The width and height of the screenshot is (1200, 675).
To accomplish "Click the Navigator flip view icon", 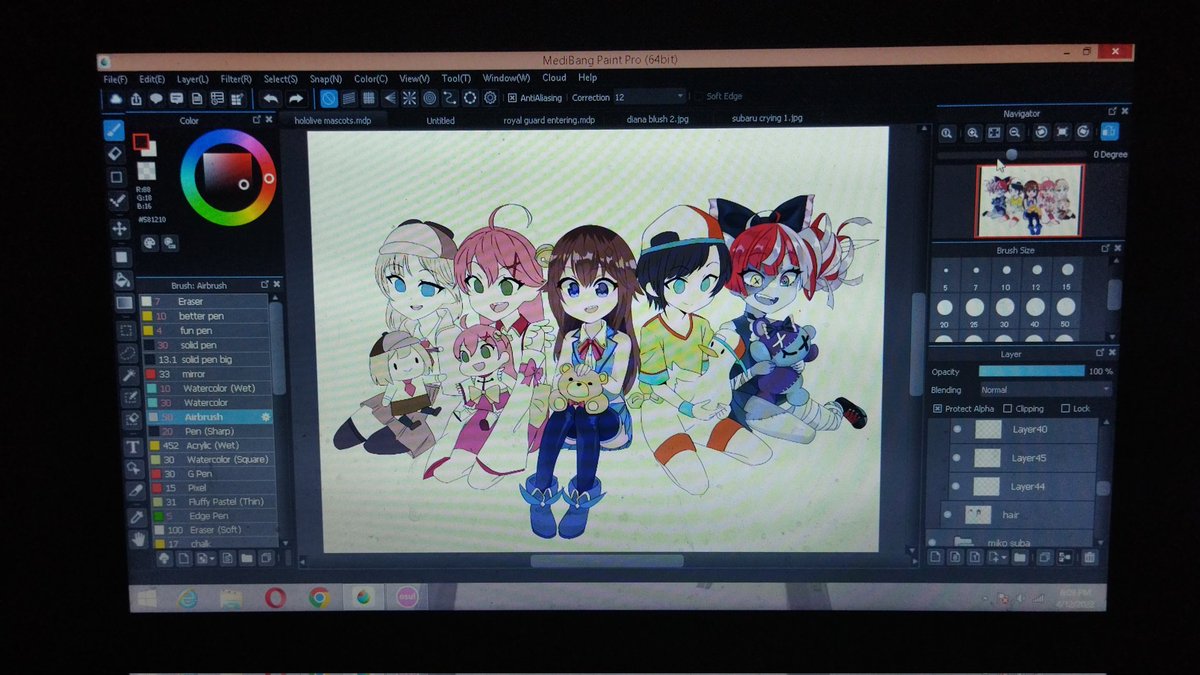I will (x=1110, y=131).
